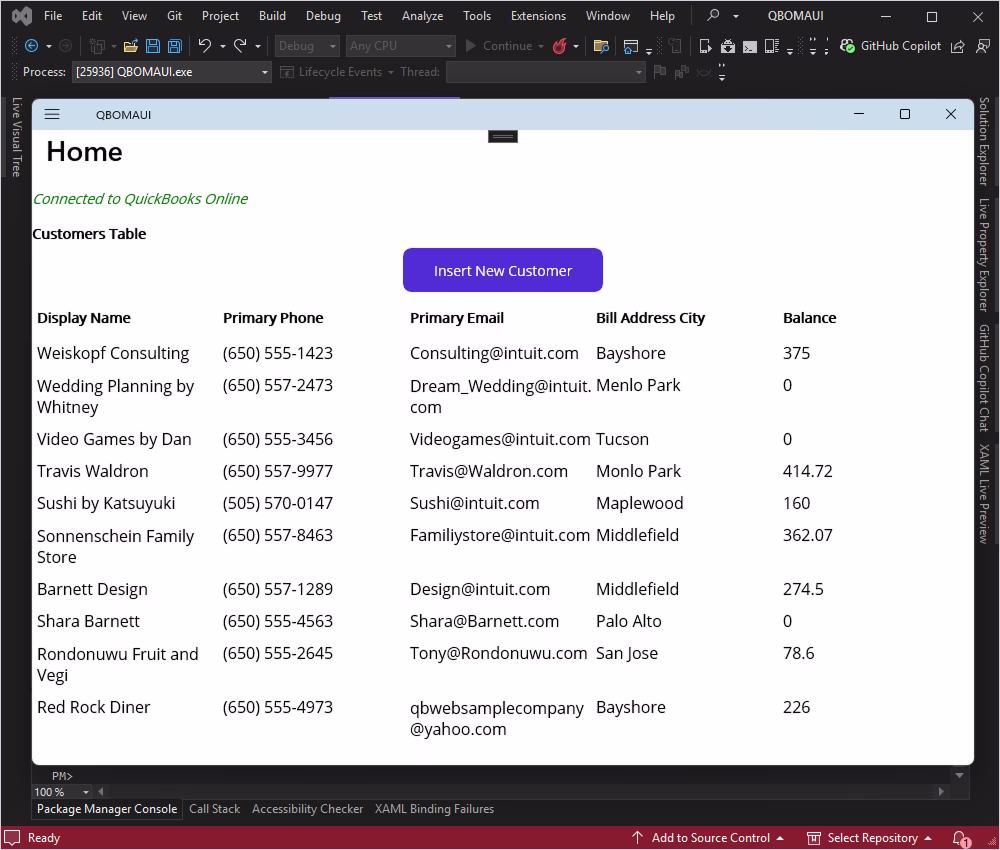Click the device run icon
This screenshot has width=1000, height=850.
[x=705, y=46]
